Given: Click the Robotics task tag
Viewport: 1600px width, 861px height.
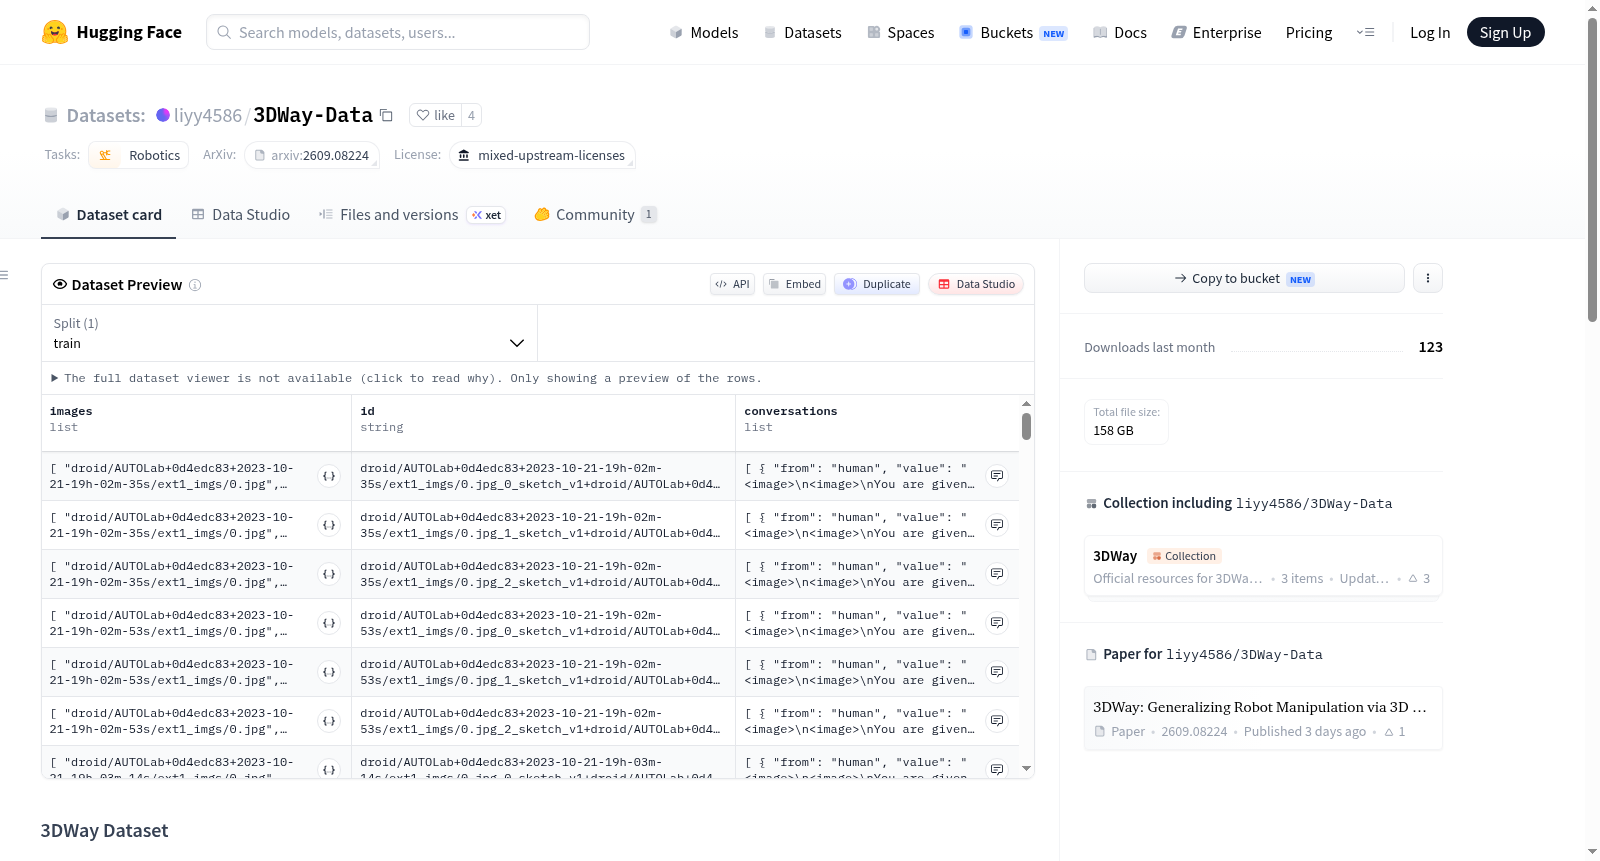Looking at the screenshot, I should 139,155.
